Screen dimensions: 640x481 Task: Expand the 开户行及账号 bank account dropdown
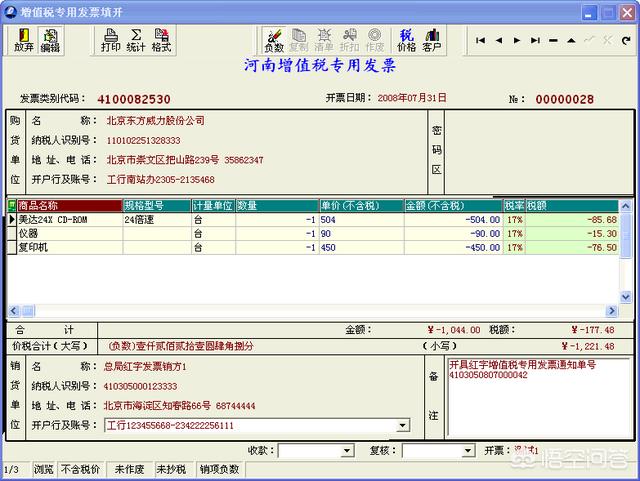403,425
